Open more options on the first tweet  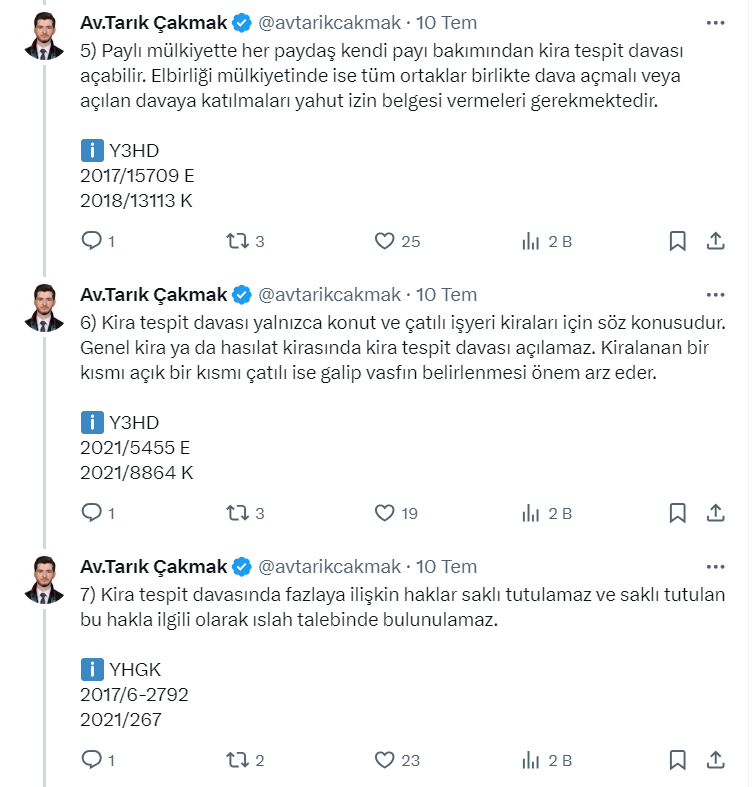pos(715,22)
